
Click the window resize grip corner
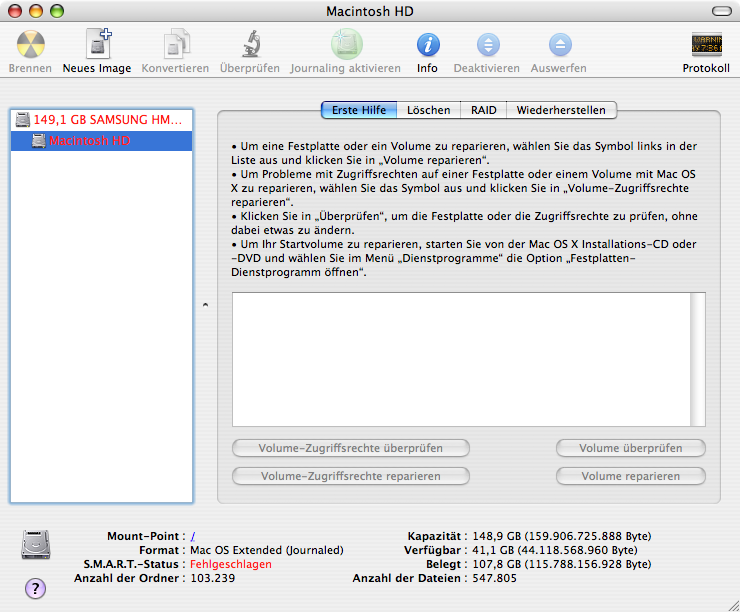click(x=733, y=606)
